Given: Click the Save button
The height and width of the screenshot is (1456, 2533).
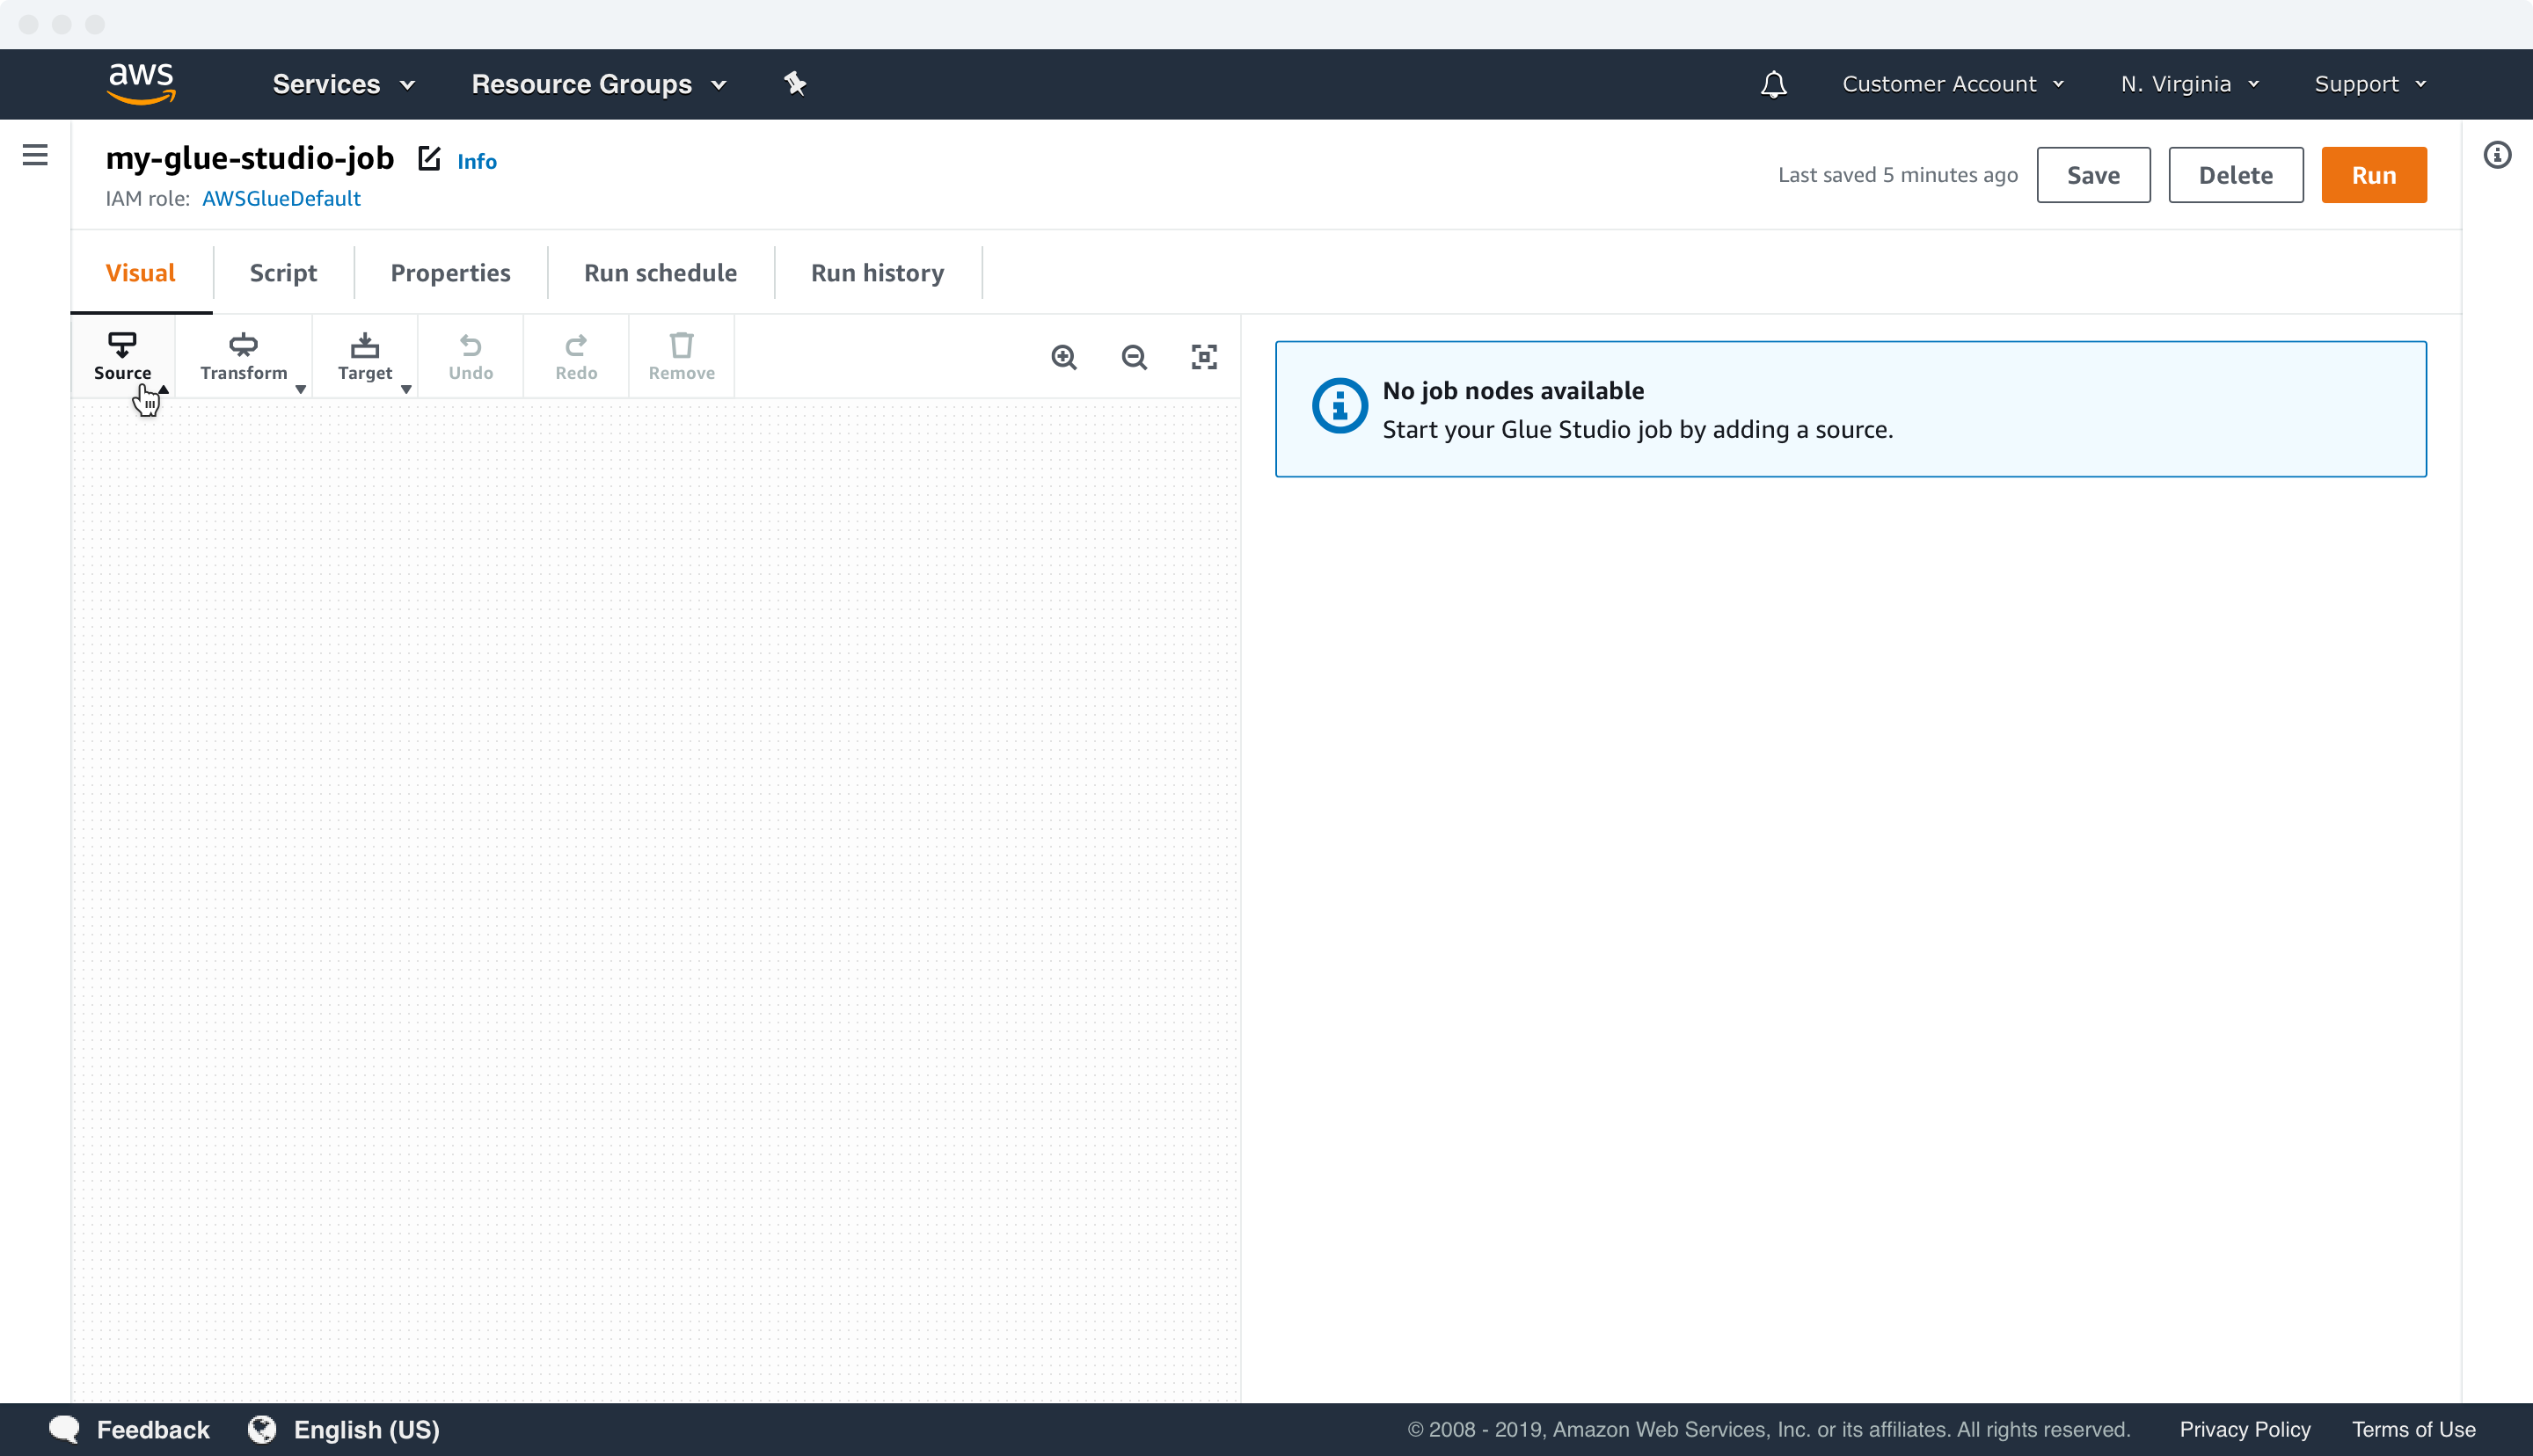Looking at the screenshot, I should pyautogui.click(x=2093, y=175).
